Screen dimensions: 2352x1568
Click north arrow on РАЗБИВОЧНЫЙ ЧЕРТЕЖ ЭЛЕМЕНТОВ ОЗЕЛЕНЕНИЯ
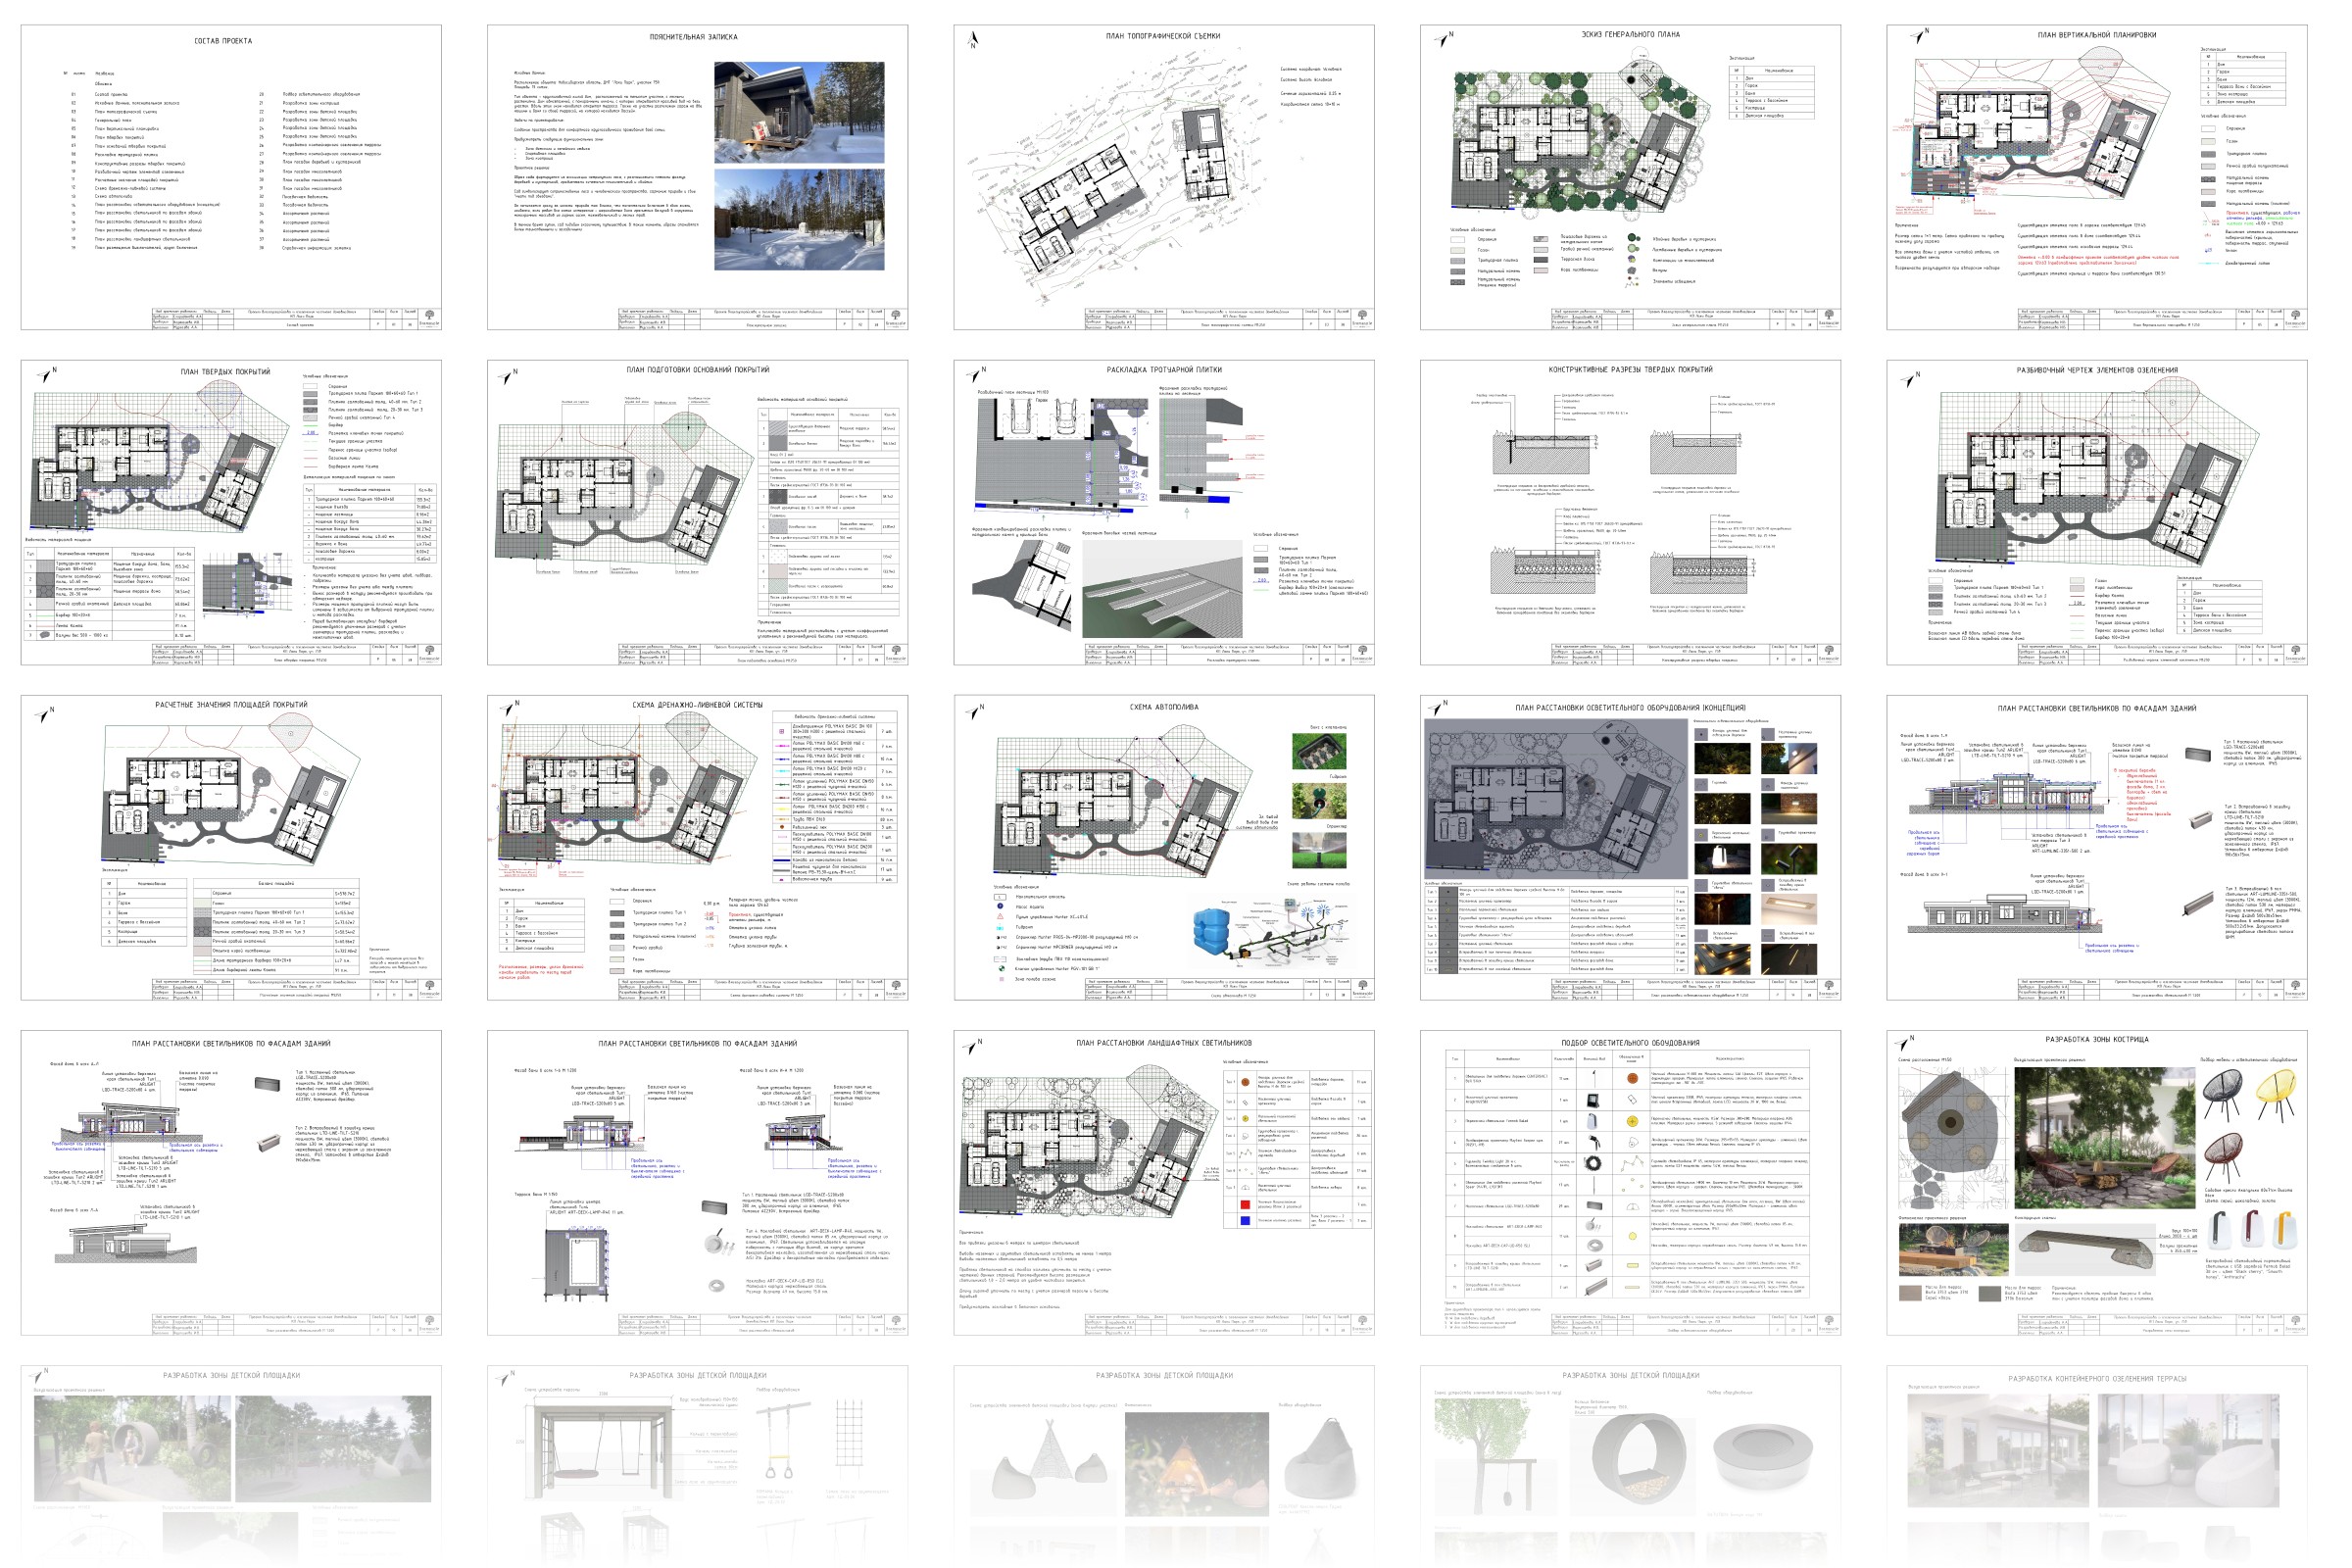click(1911, 379)
